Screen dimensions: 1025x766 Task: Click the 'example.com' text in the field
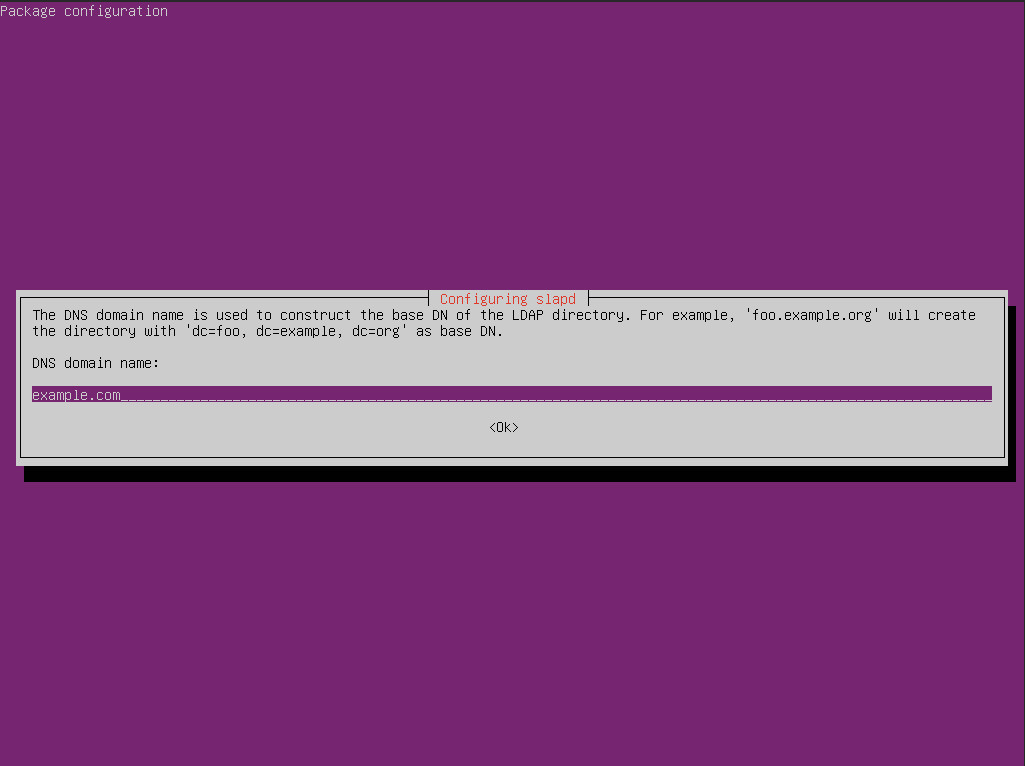click(76, 395)
